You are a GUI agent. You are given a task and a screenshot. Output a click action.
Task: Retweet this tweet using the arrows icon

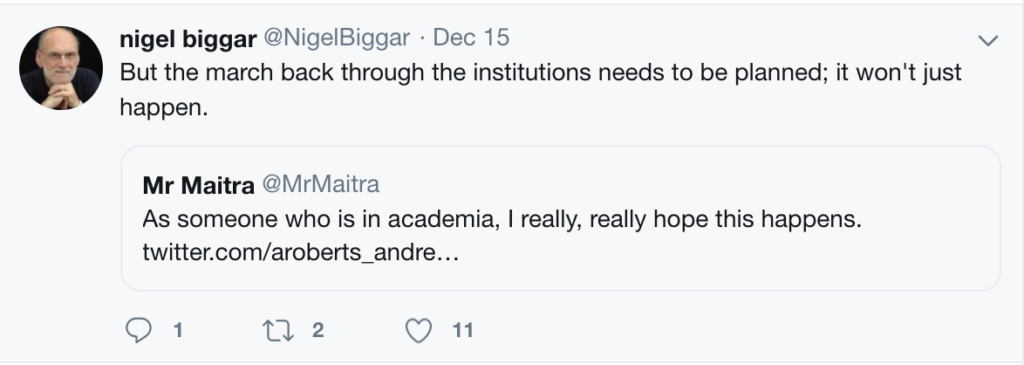pyautogui.click(x=278, y=330)
